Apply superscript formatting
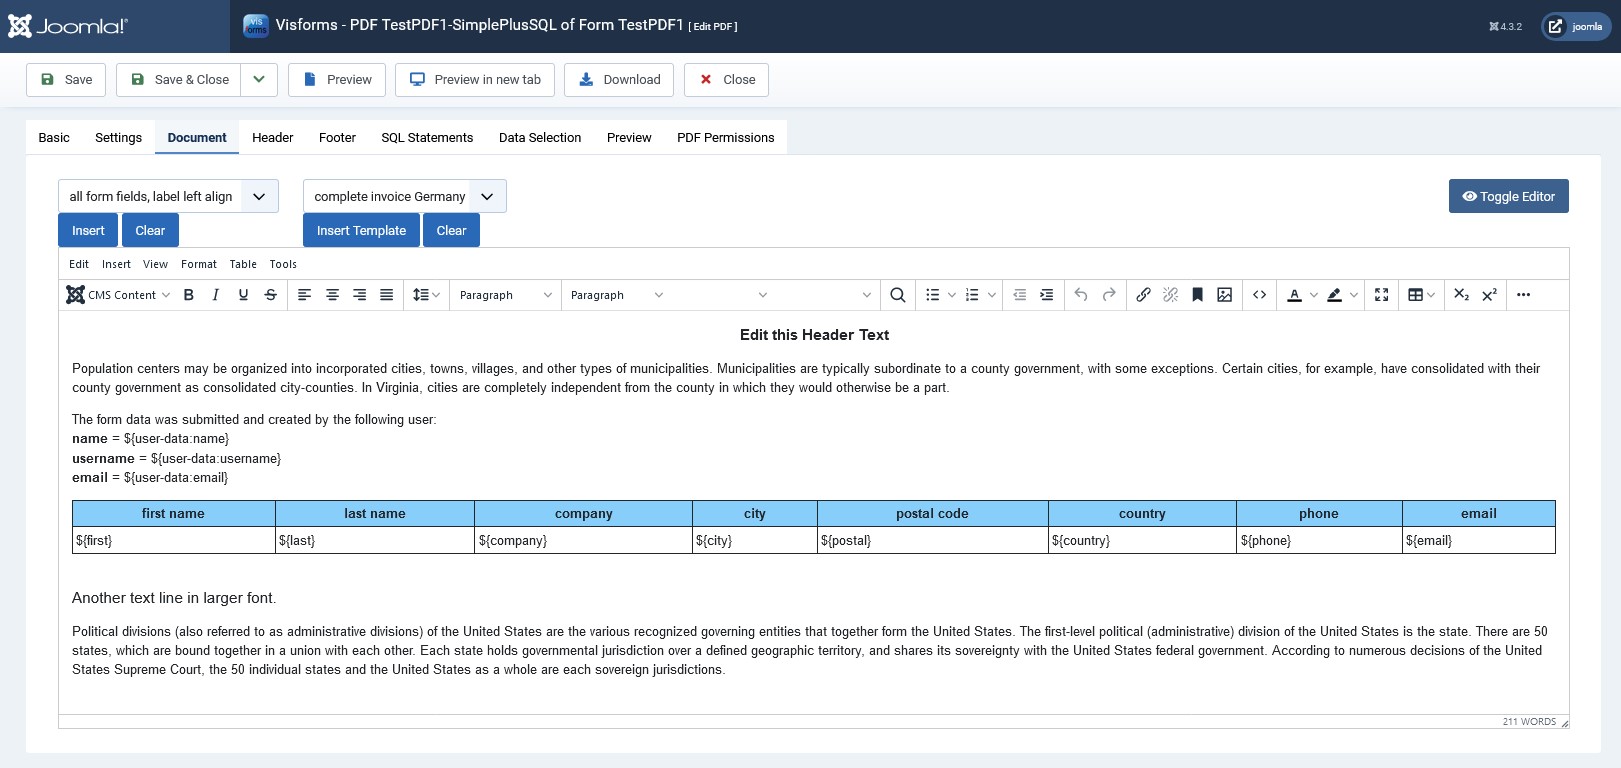1621x768 pixels. (1489, 295)
